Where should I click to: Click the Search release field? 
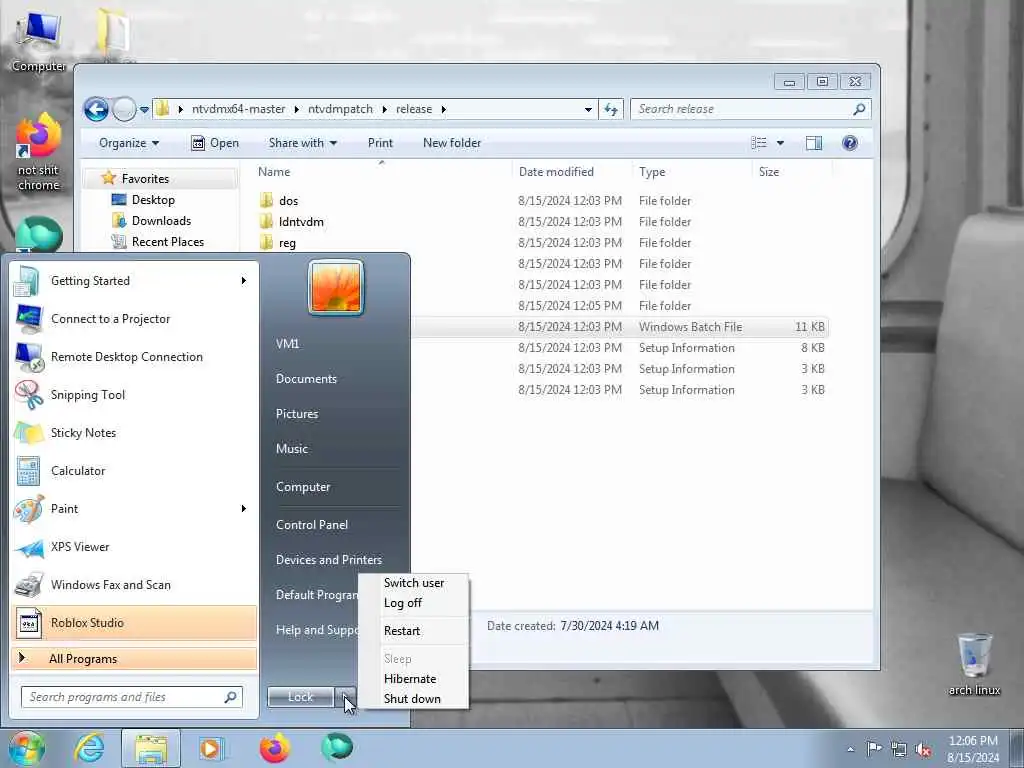750,109
